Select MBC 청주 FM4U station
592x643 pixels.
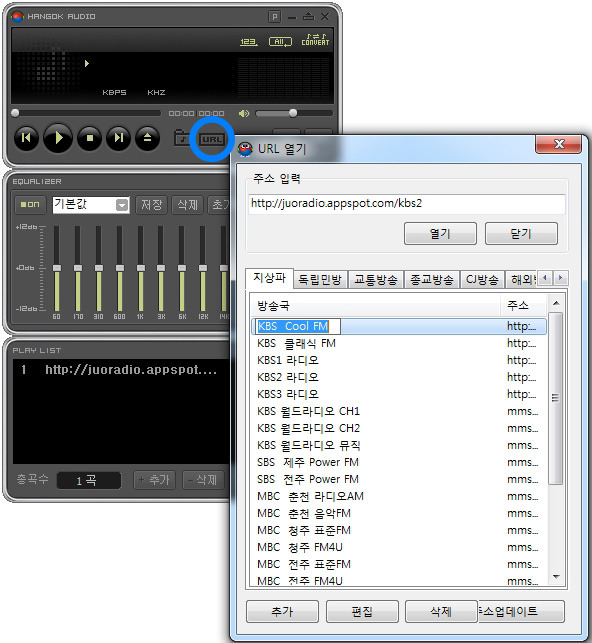(x=398, y=547)
